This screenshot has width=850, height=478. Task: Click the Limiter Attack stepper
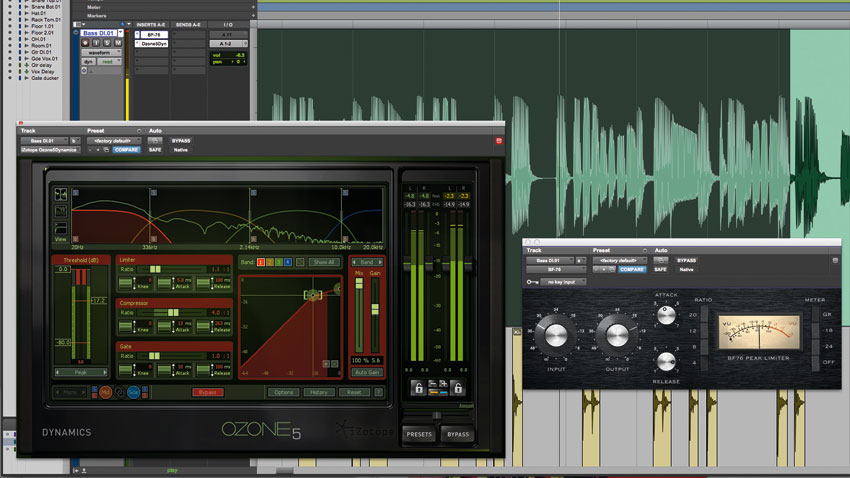point(175,283)
